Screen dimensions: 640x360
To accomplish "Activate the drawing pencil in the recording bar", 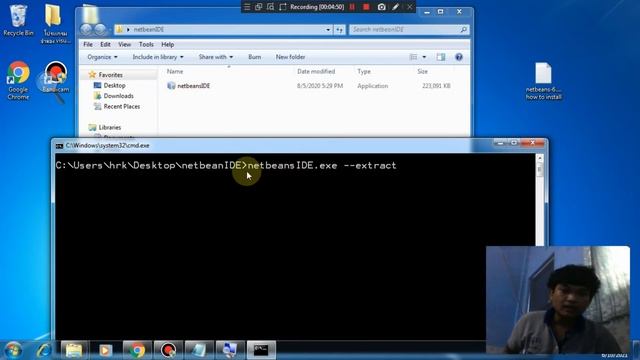I will pos(395,7).
